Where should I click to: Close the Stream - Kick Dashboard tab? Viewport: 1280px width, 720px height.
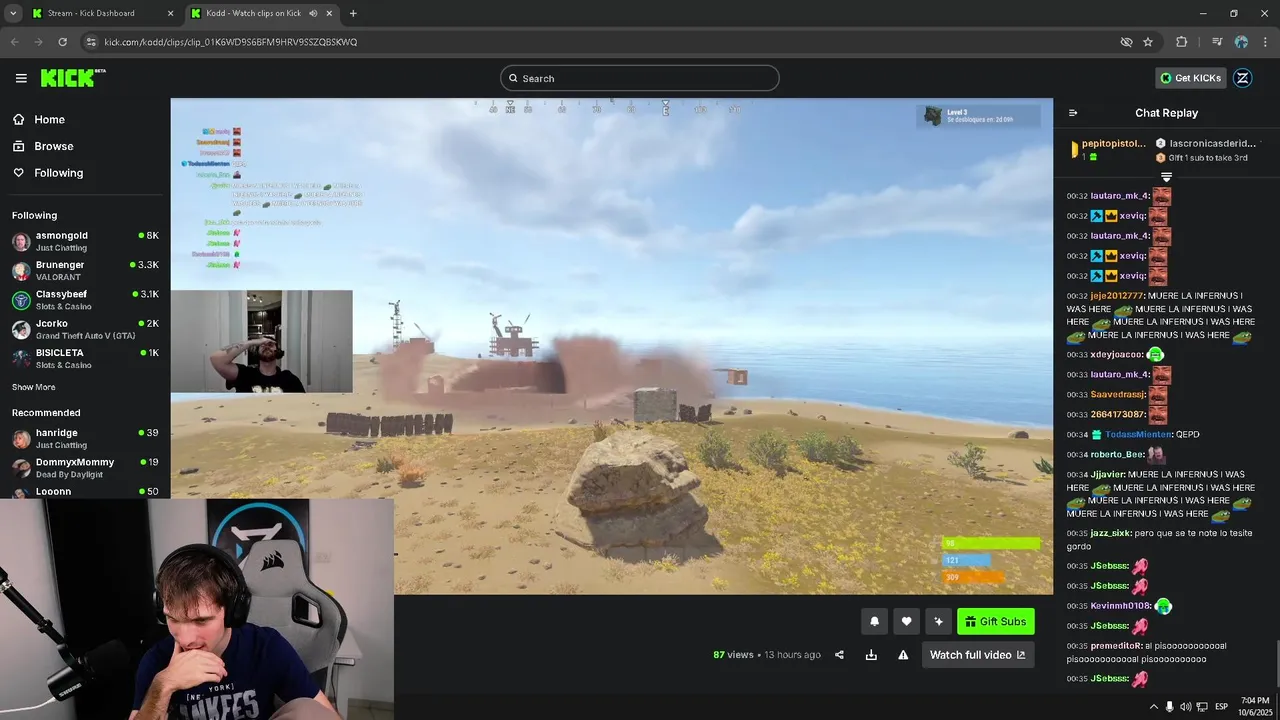point(169,13)
